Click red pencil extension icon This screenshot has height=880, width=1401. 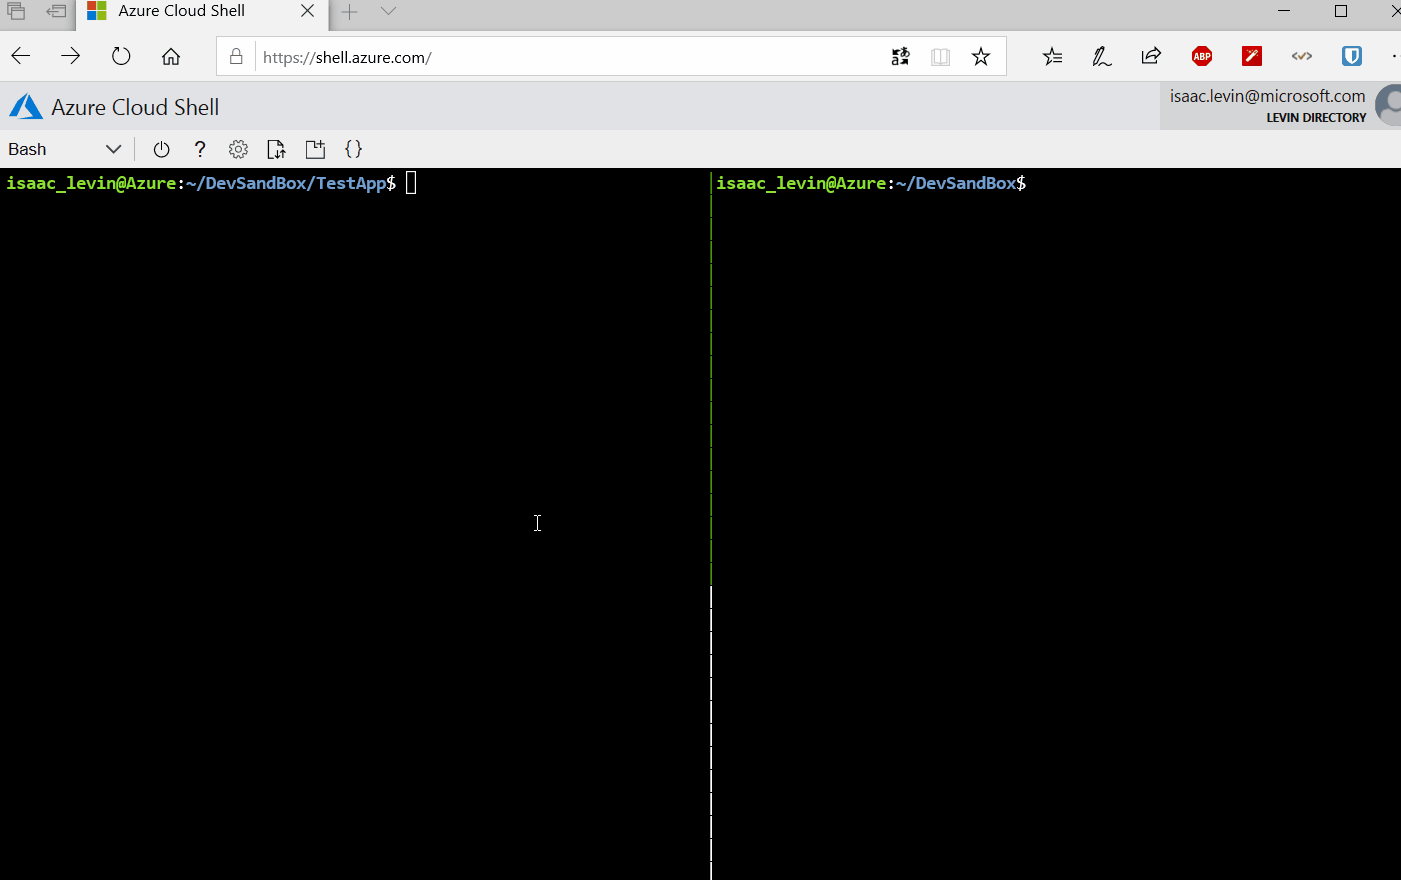tap(1252, 56)
